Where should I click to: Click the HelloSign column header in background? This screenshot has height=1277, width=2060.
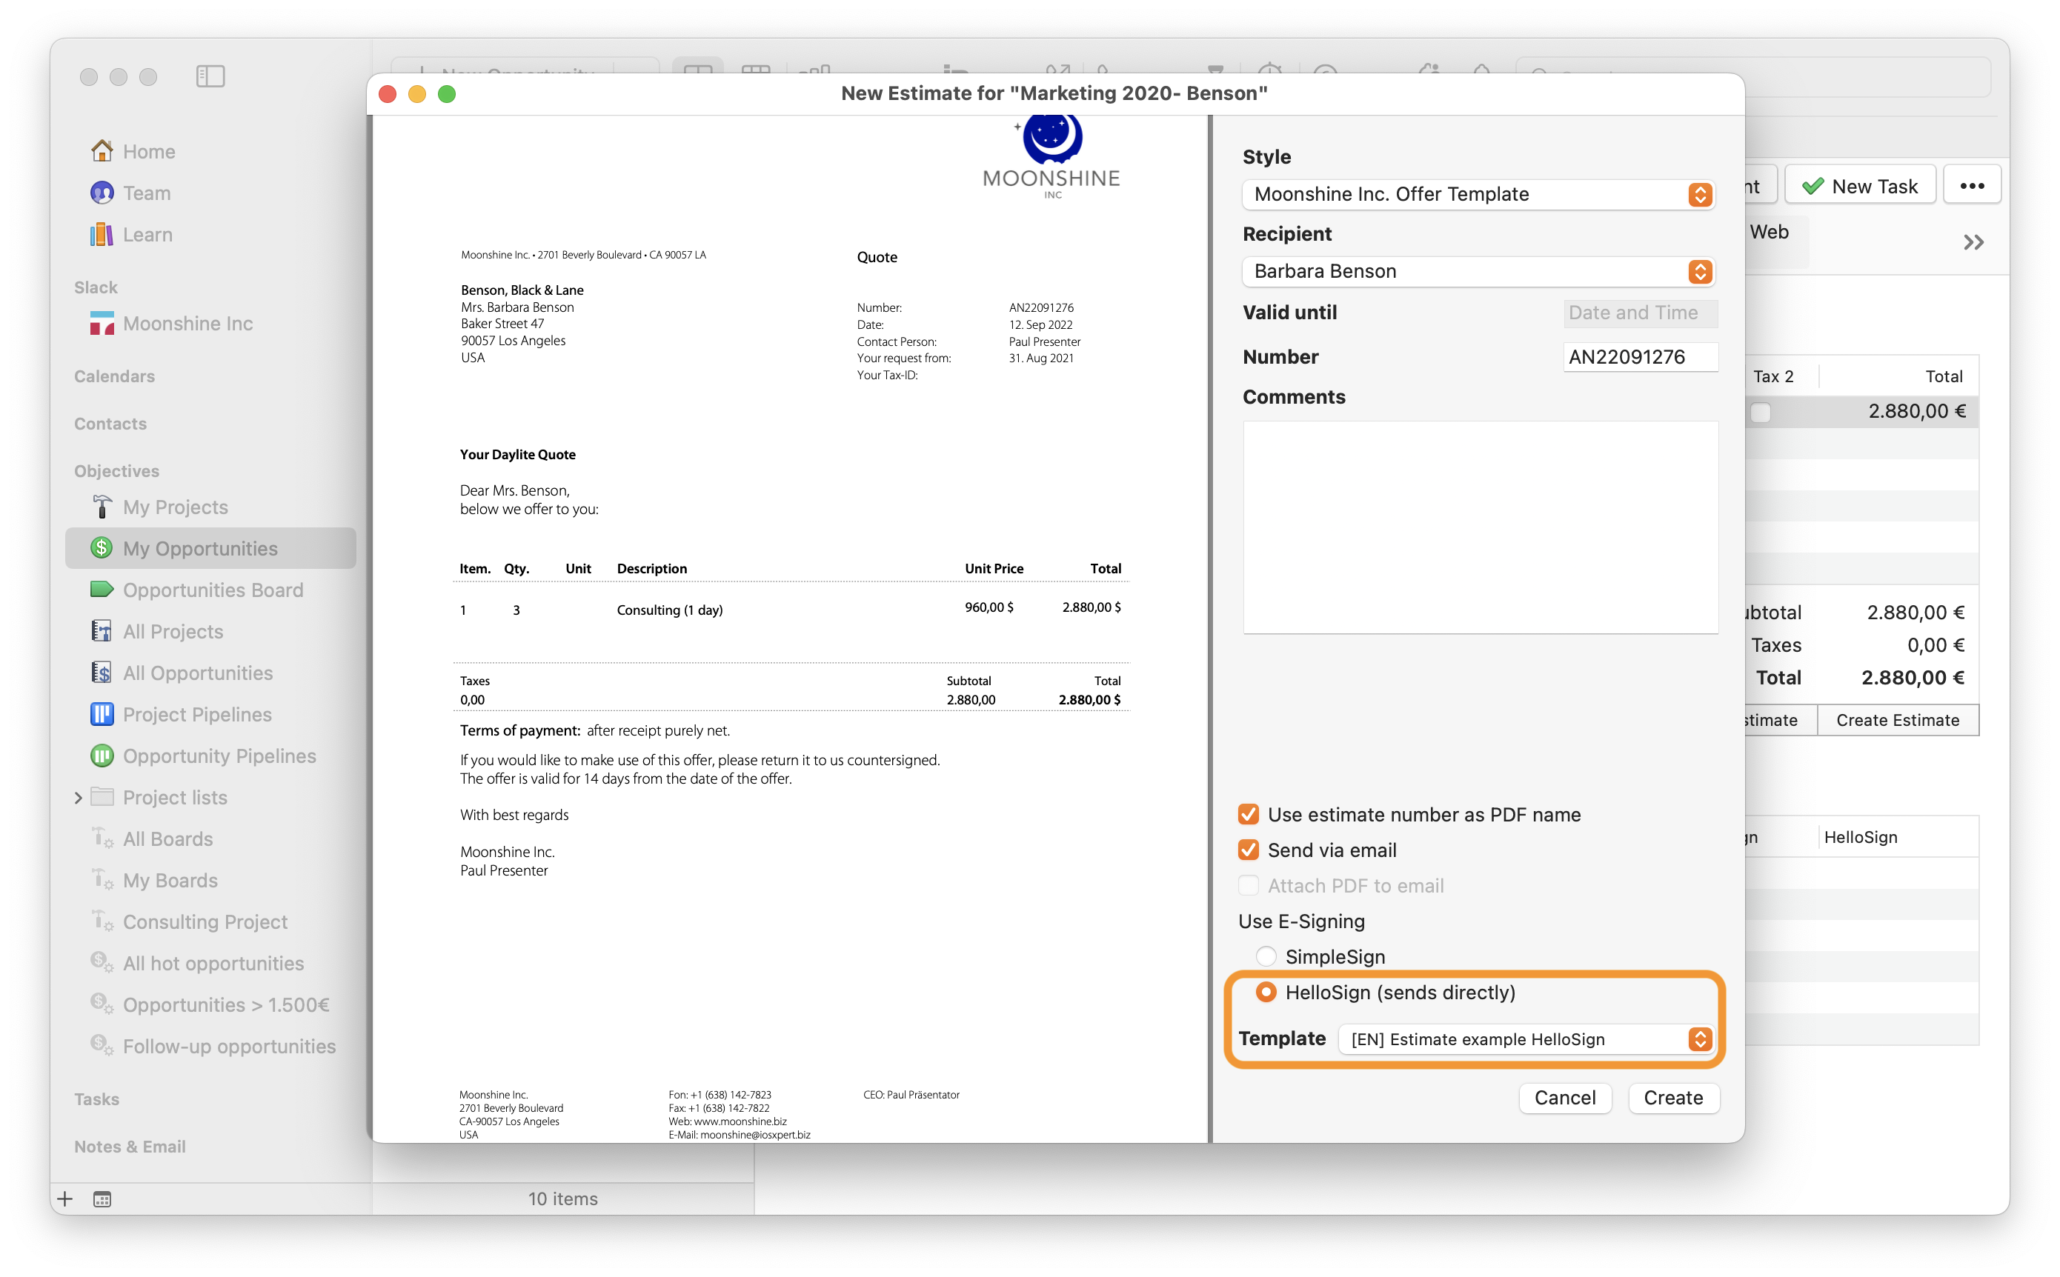pyautogui.click(x=1860, y=837)
